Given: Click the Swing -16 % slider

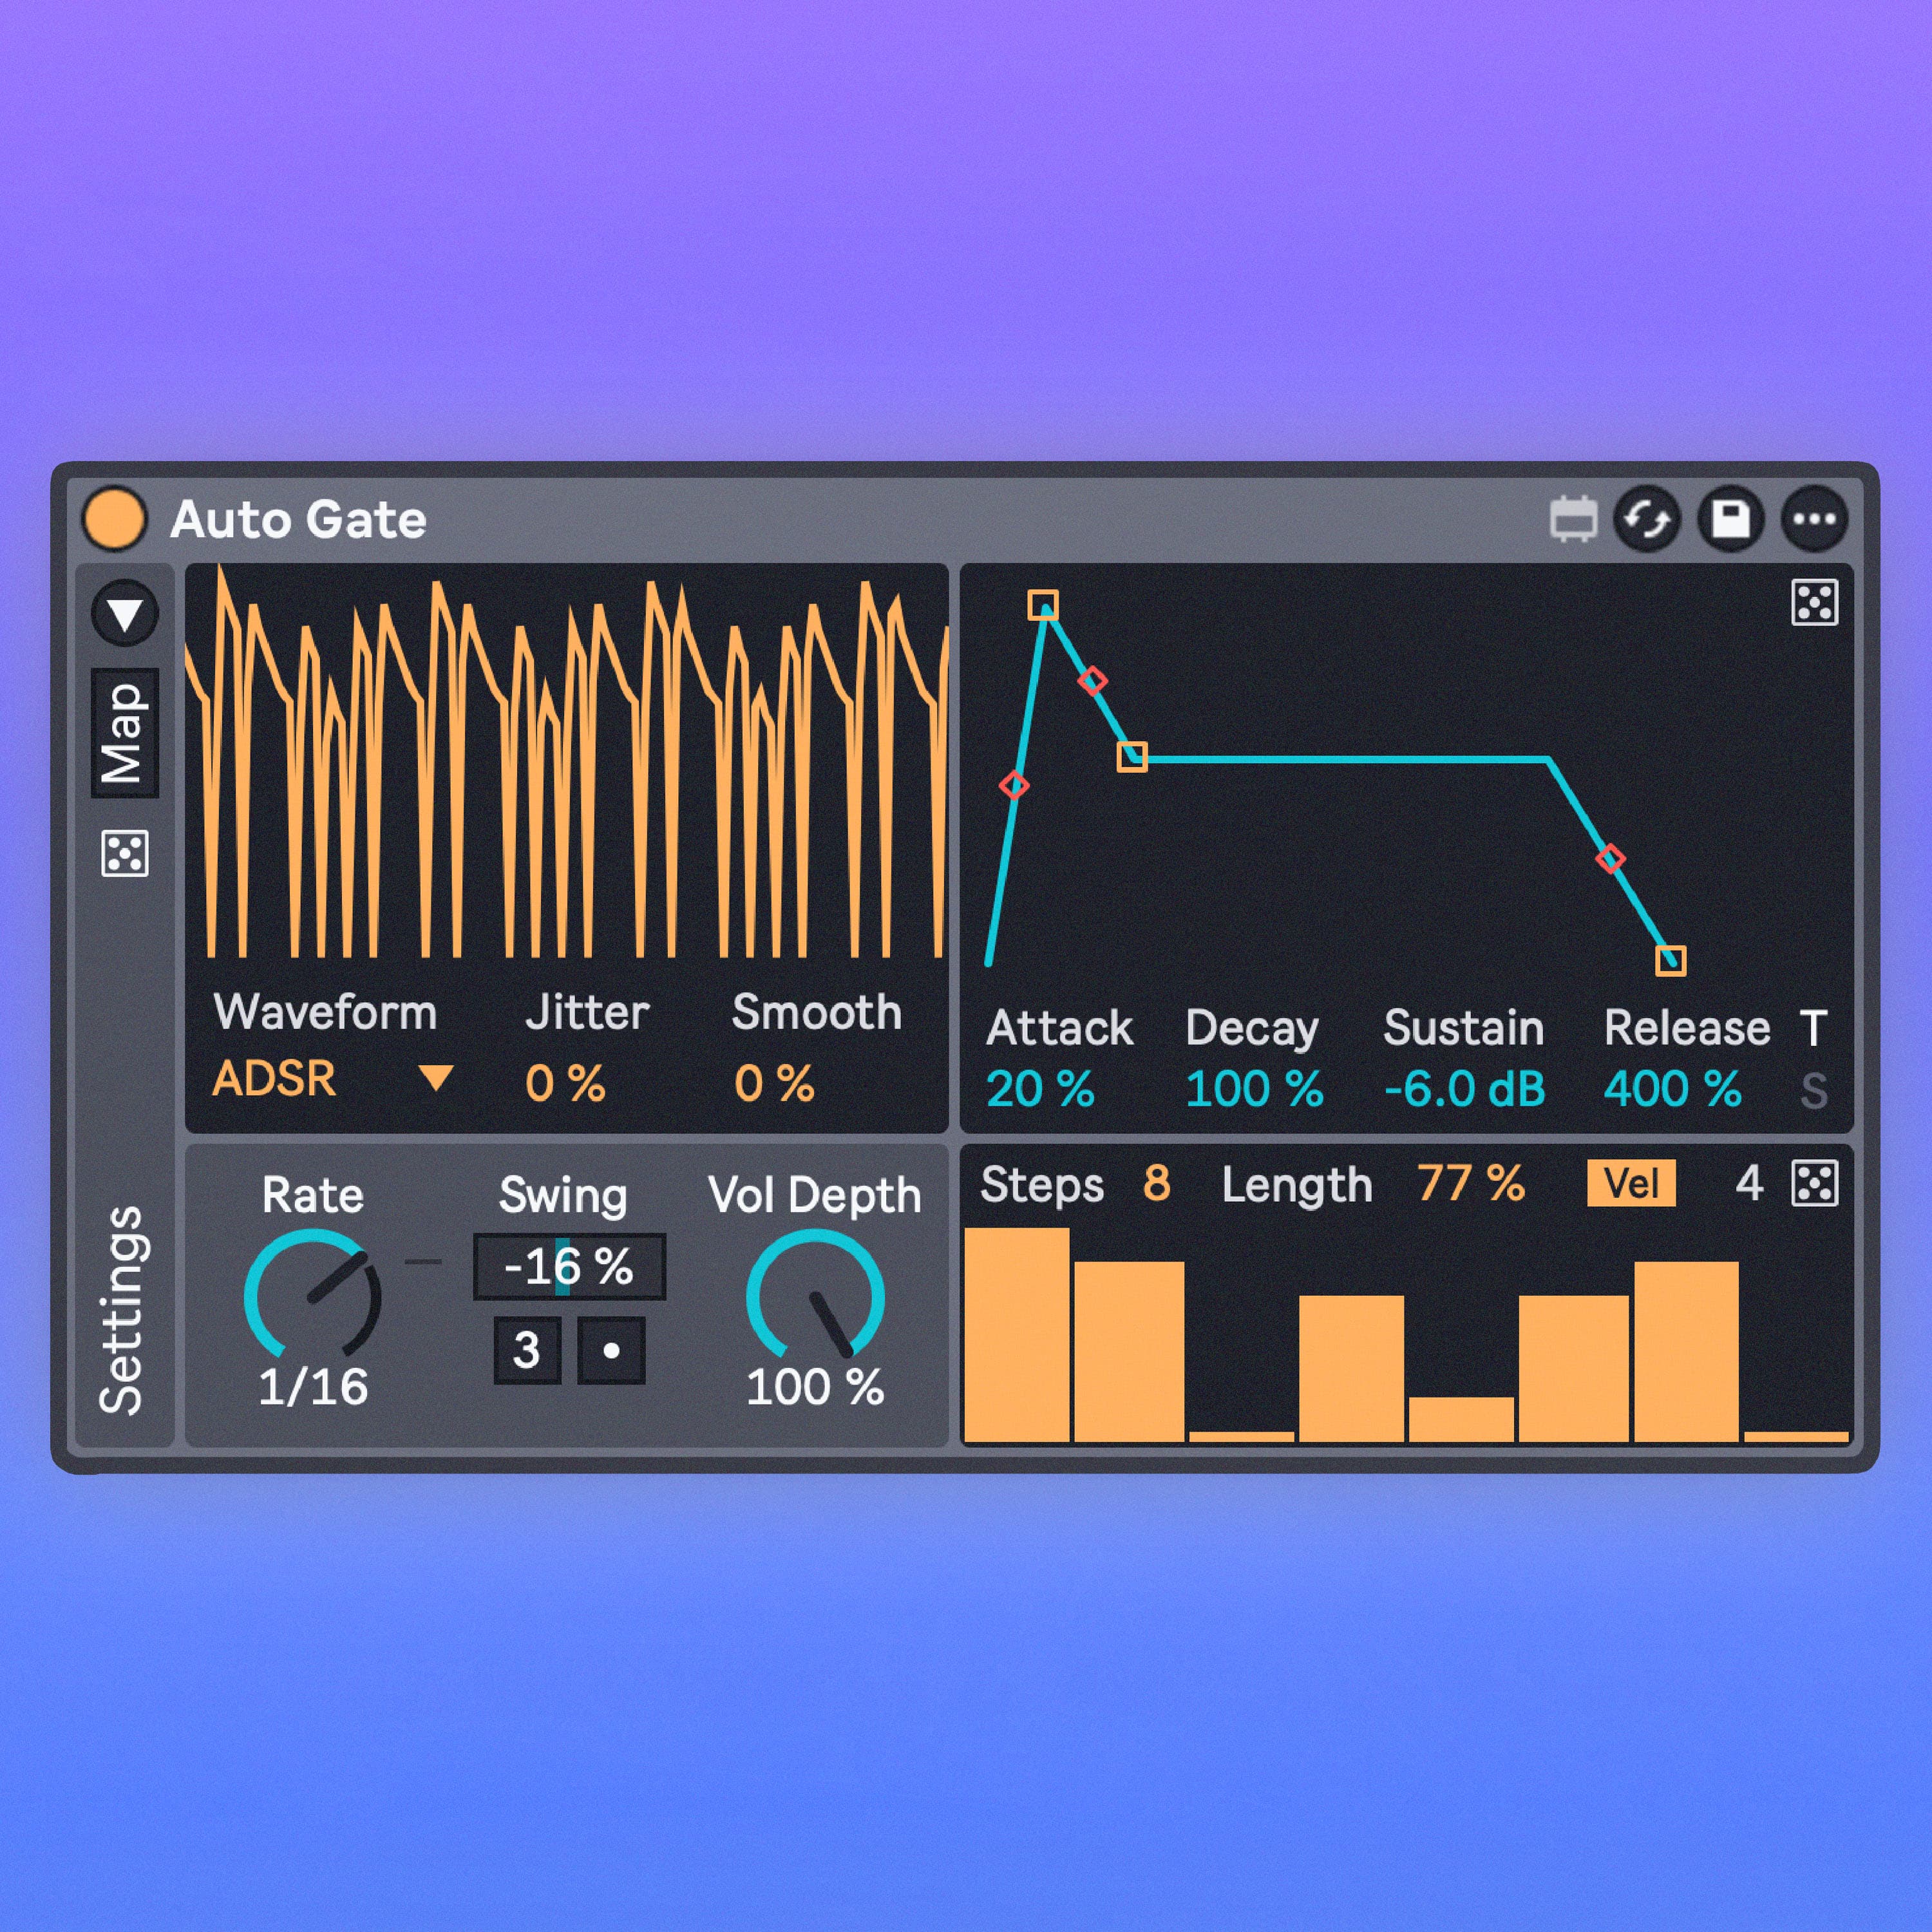Looking at the screenshot, I should (569, 1267).
